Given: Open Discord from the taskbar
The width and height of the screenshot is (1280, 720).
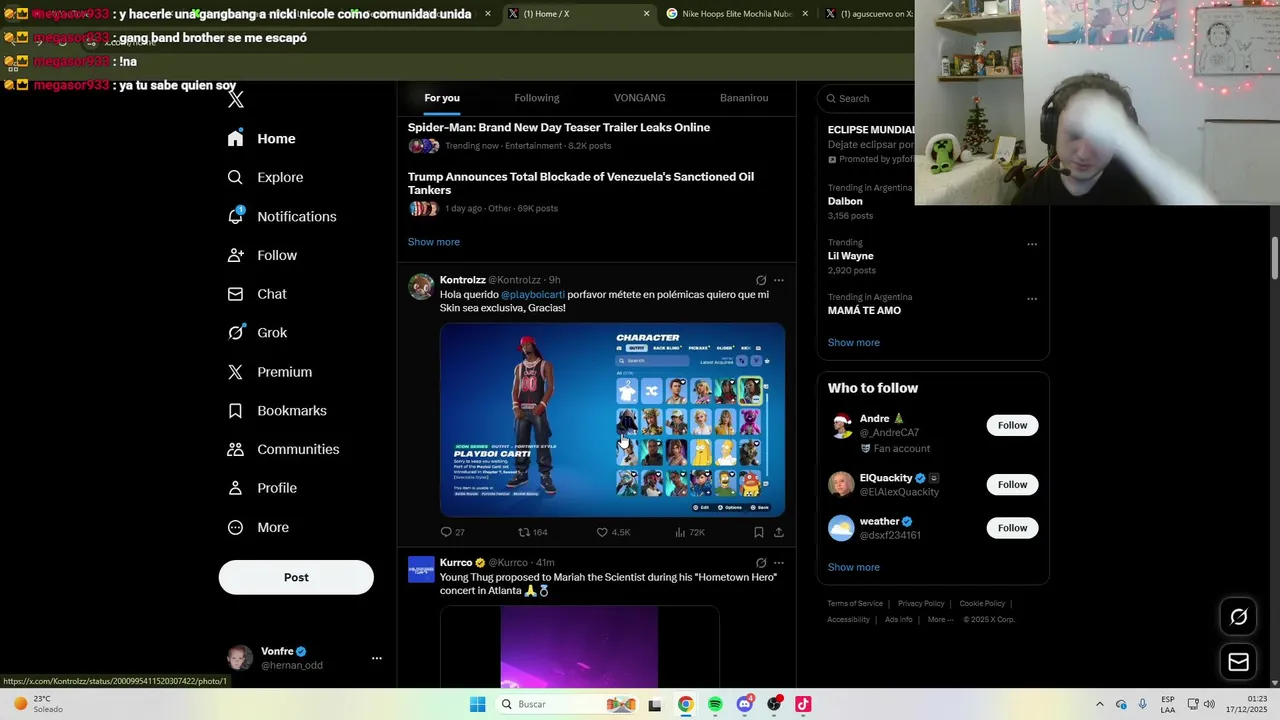Looking at the screenshot, I should pos(744,704).
